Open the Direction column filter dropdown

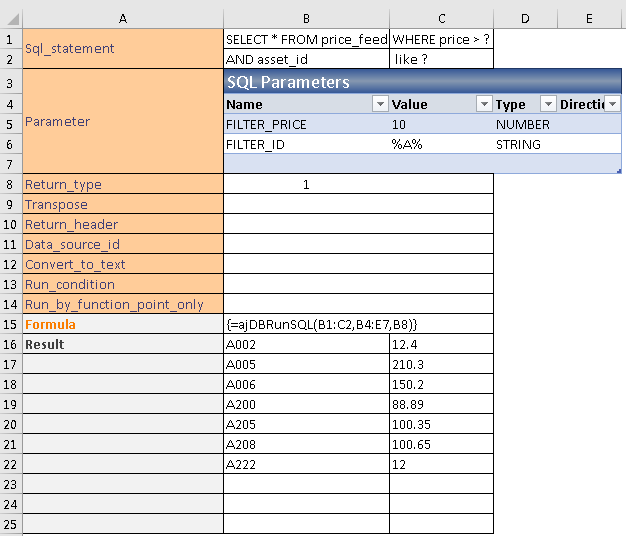[x=612, y=104]
